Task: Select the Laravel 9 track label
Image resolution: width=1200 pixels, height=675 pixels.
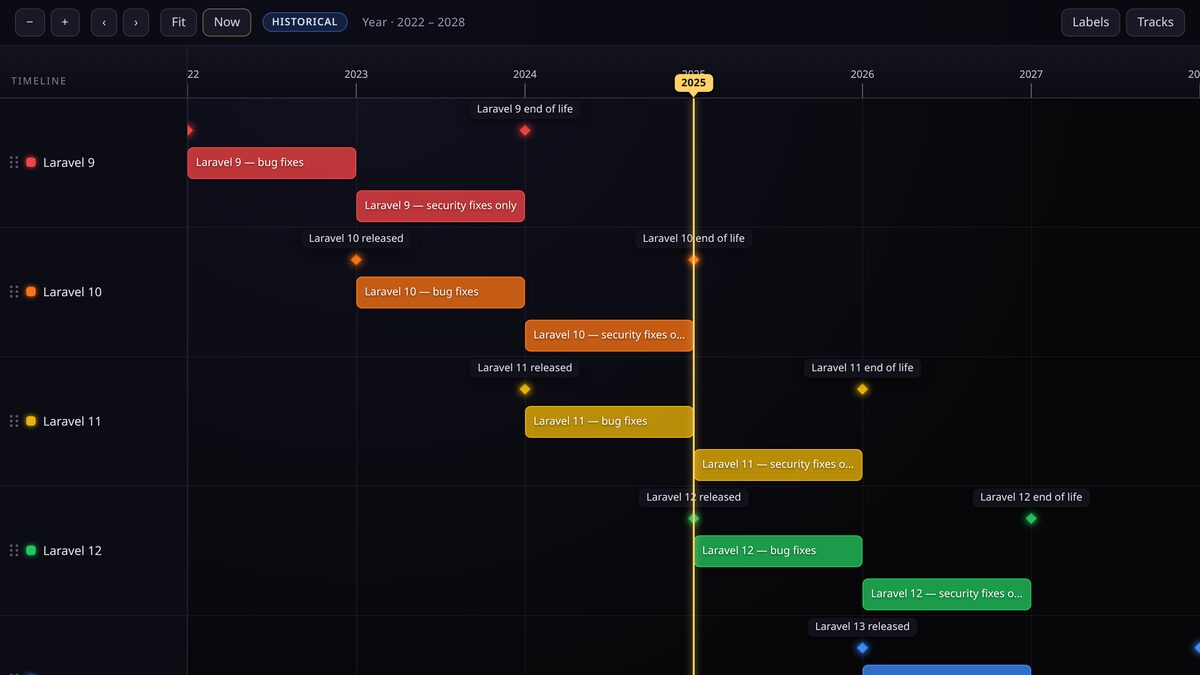Action: pos(69,162)
